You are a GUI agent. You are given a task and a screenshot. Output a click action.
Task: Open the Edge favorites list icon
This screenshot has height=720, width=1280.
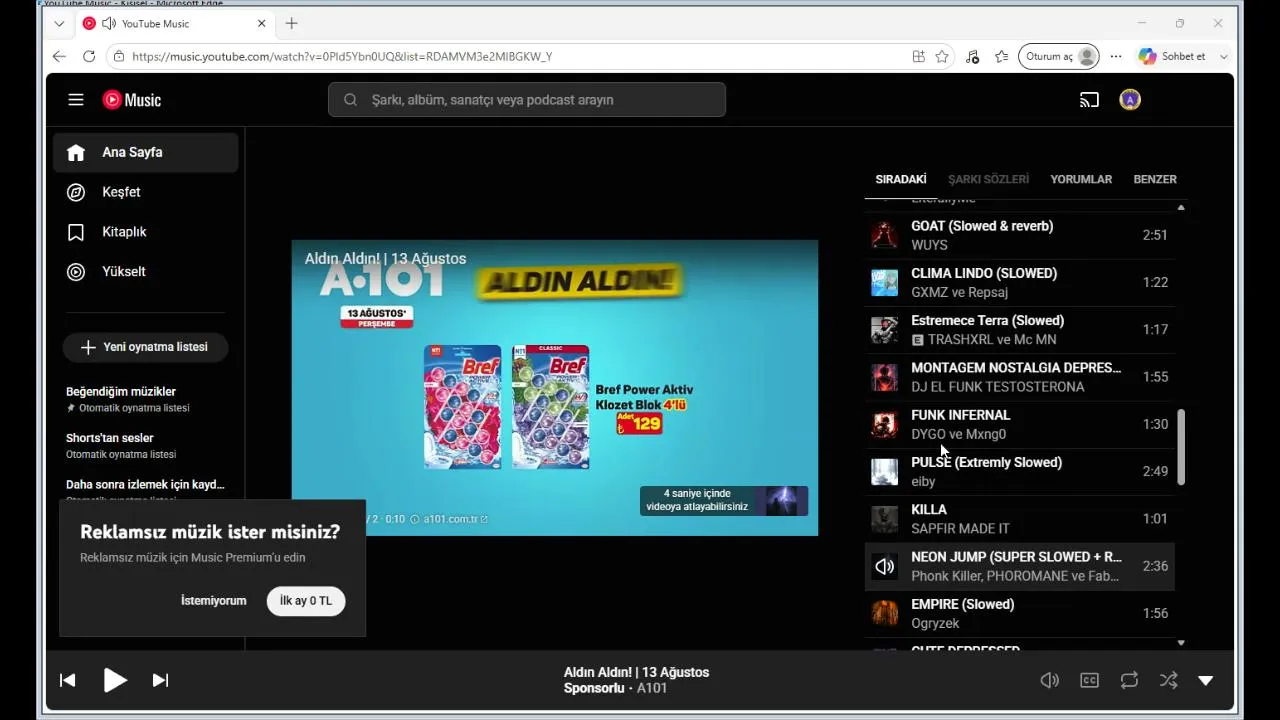pos(1002,57)
